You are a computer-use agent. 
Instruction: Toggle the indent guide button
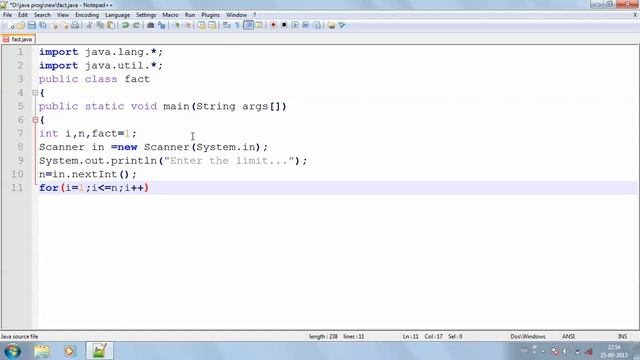pos(249,25)
